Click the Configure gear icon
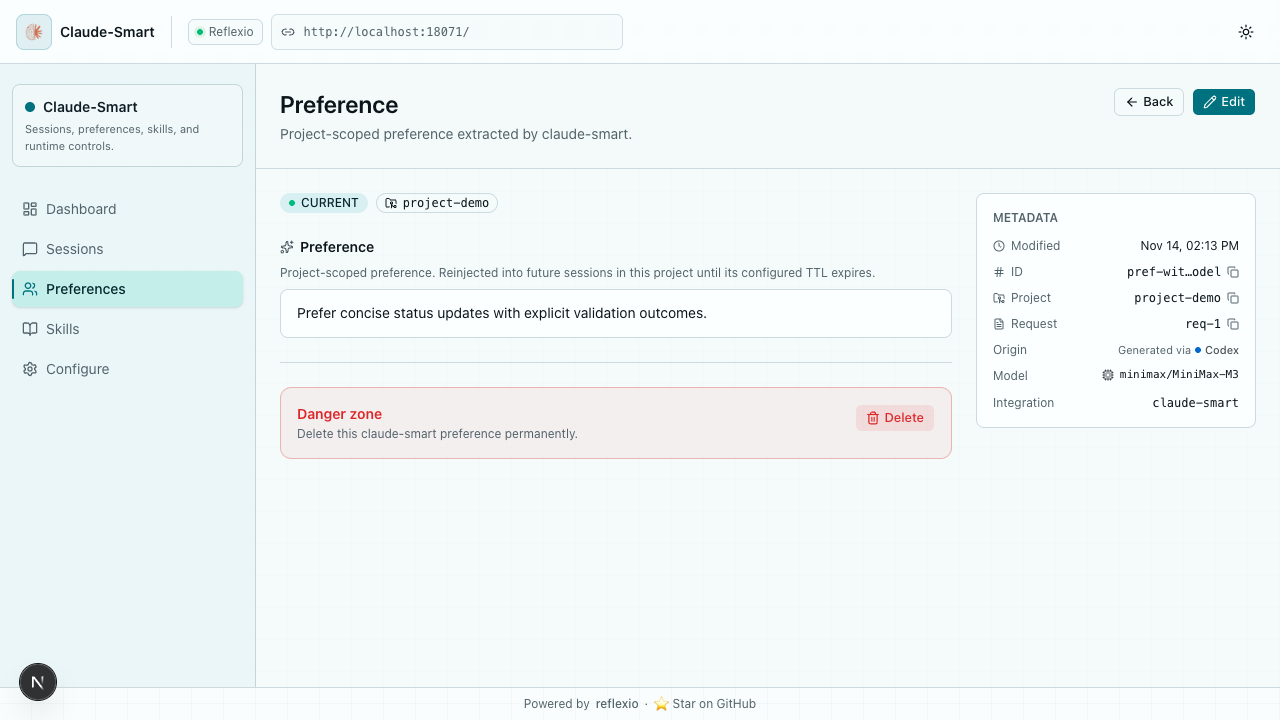 coord(30,369)
